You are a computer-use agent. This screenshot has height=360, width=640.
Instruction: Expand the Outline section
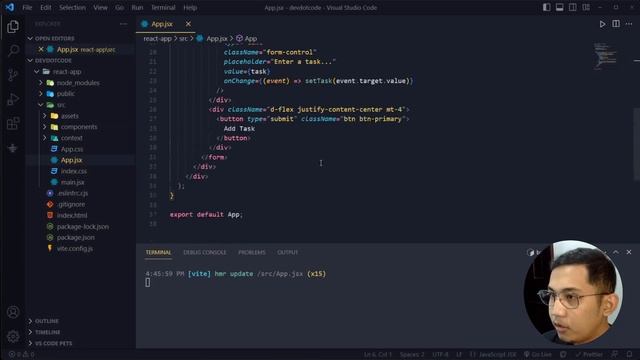click(30, 321)
